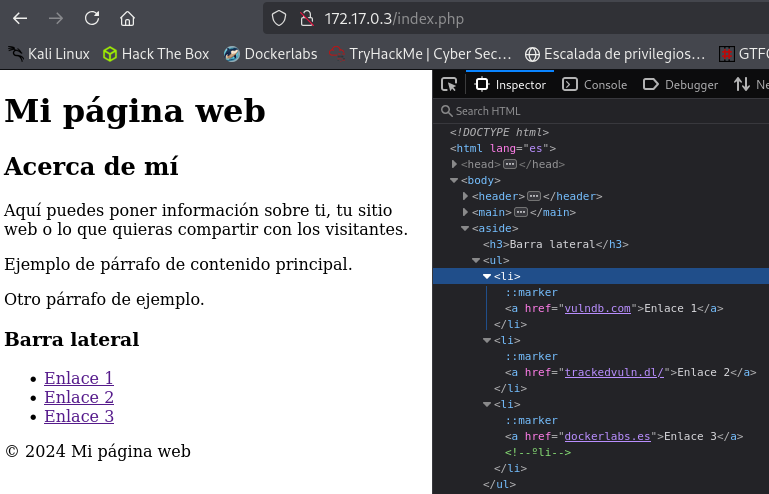Collapse the li containing Enlace 2
The image size is (769, 494).
(487, 340)
